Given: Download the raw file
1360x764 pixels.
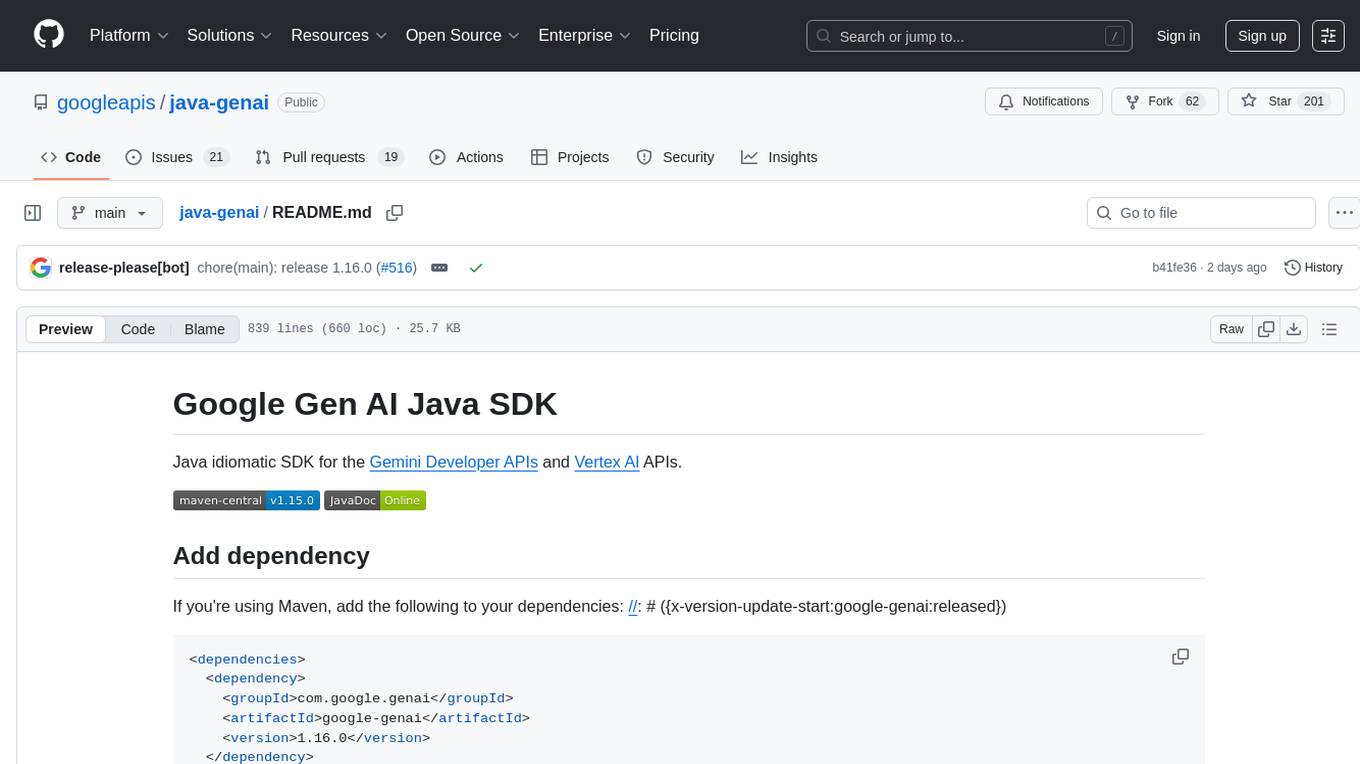Looking at the screenshot, I should click(1293, 329).
